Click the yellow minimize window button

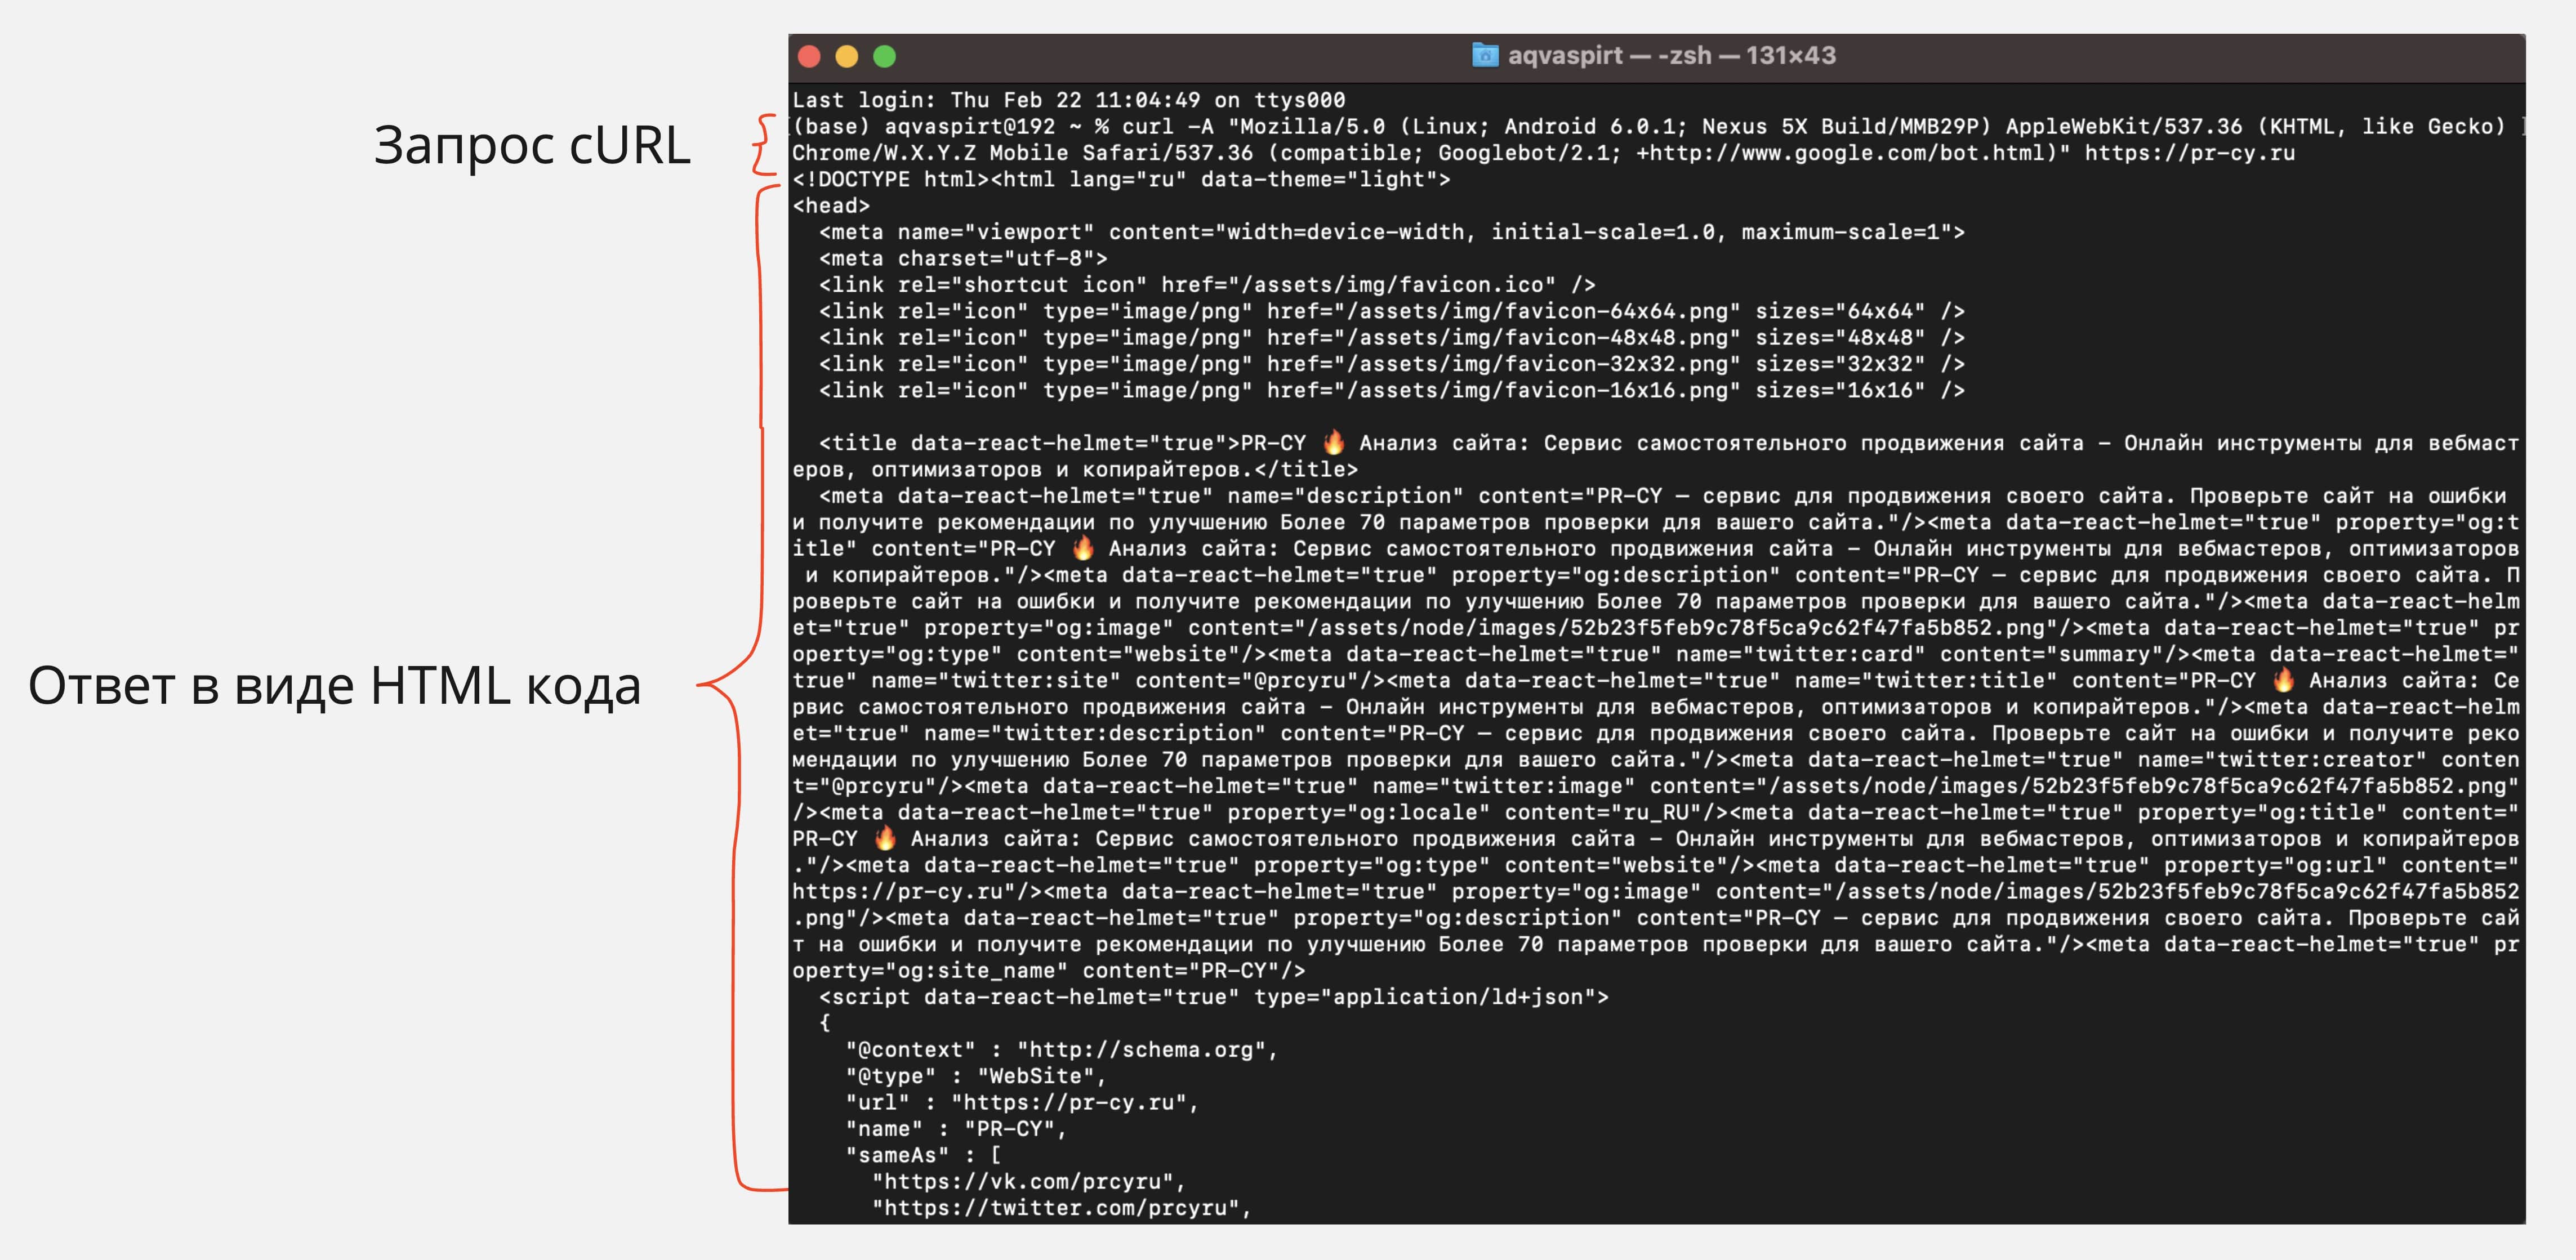point(847,57)
